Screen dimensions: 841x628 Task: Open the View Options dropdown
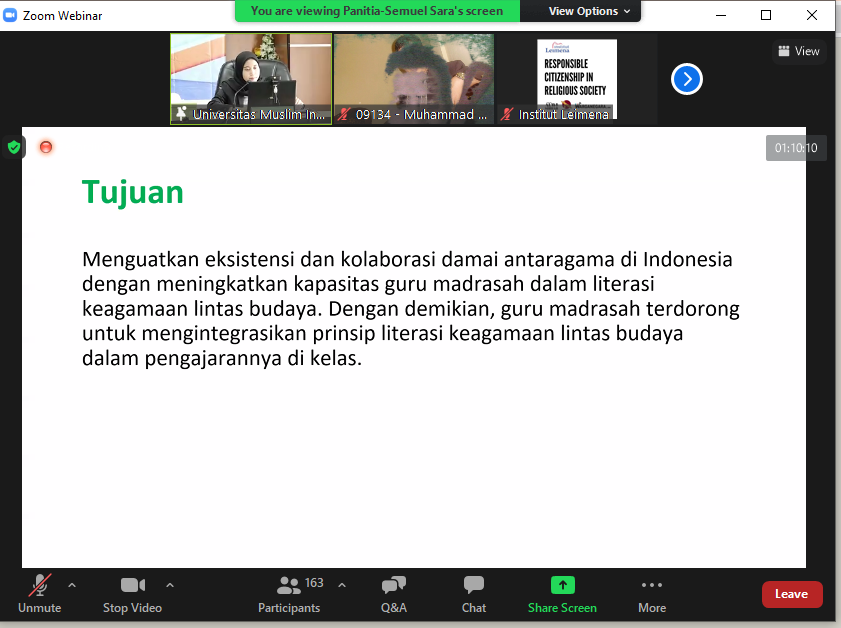pyautogui.click(x=588, y=11)
